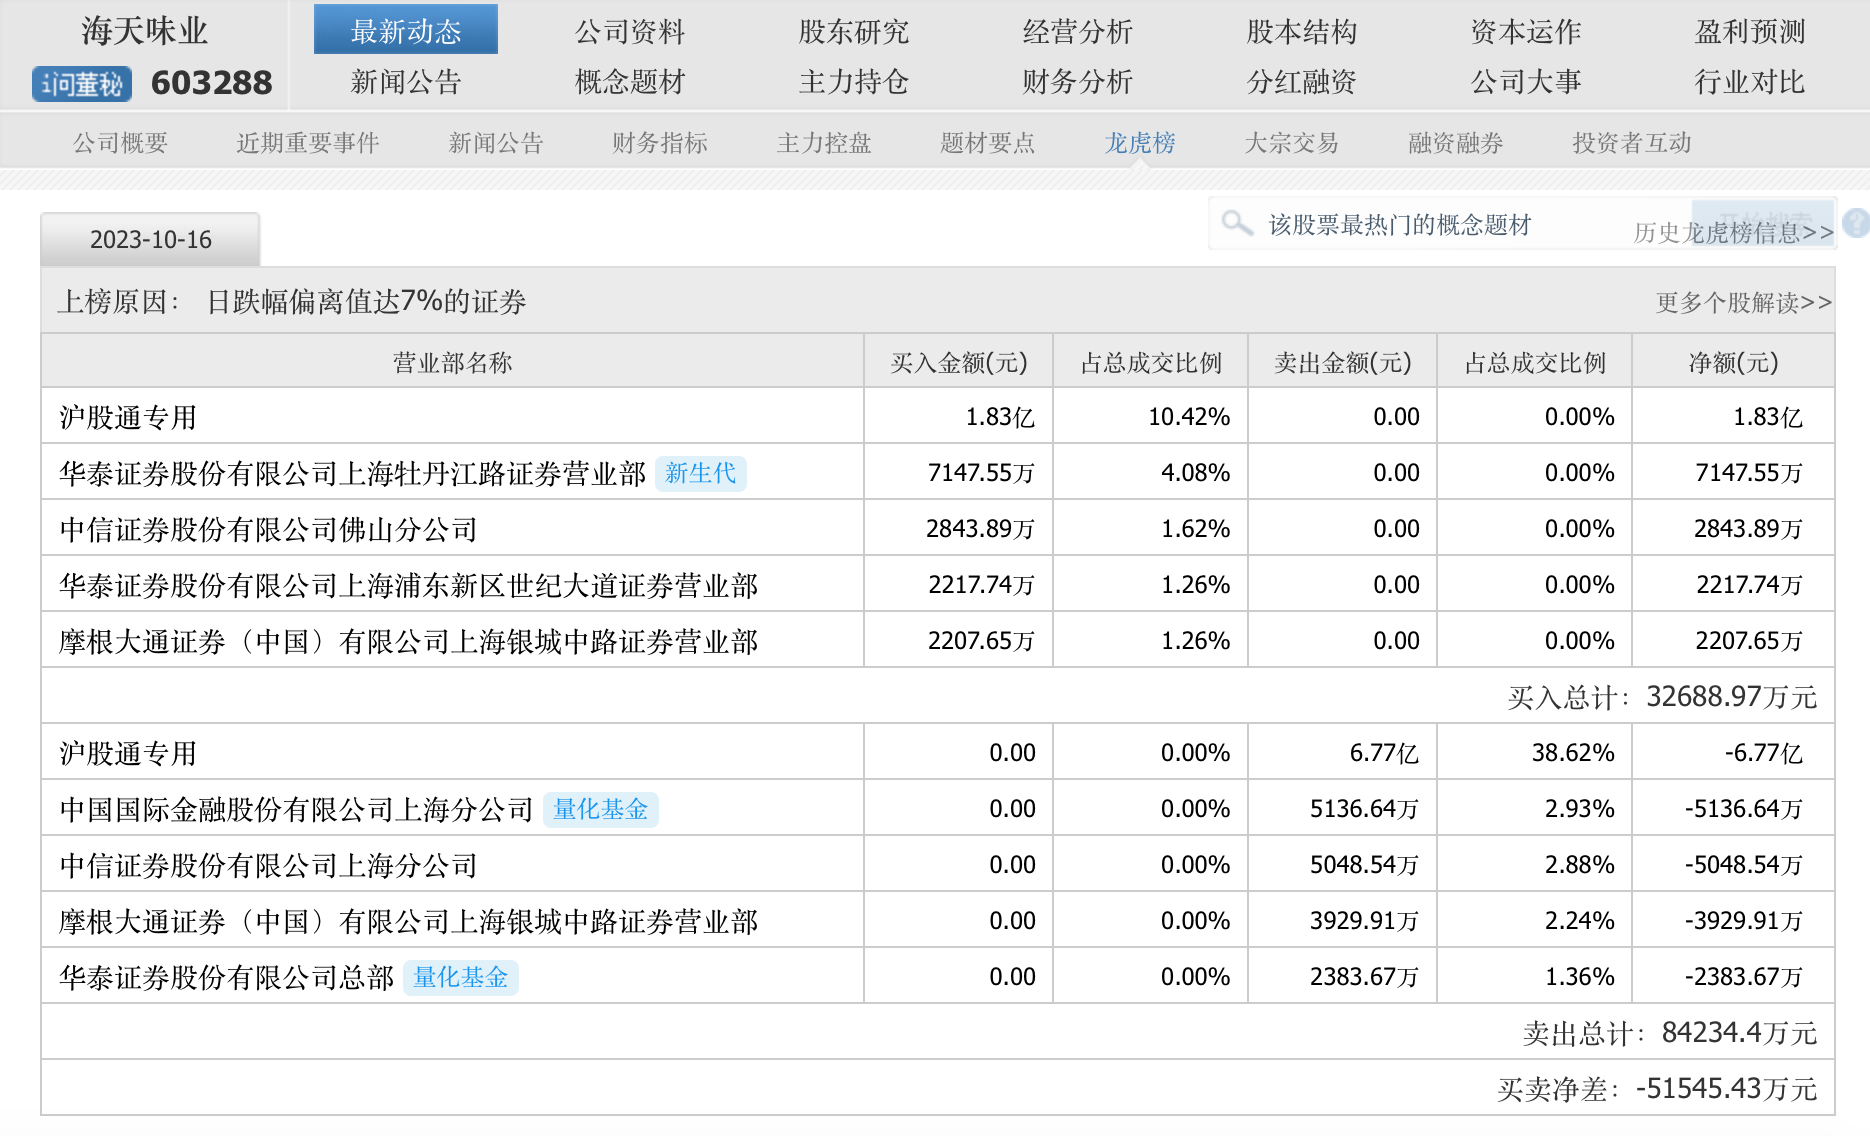Image resolution: width=1870 pixels, height=1136 pixels.
Task: Click 量化基金 tag beside 中国国际金融 Shanghai branch
Action: click(x=600, y=809)
